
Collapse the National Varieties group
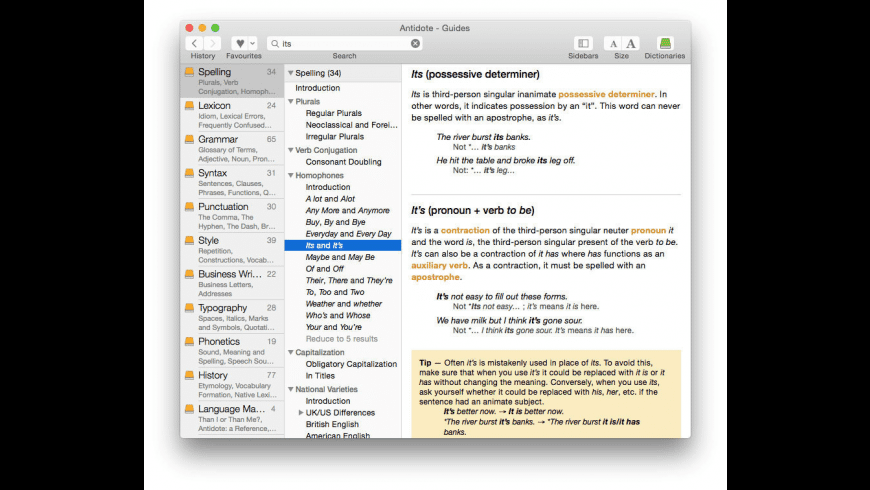290,389
